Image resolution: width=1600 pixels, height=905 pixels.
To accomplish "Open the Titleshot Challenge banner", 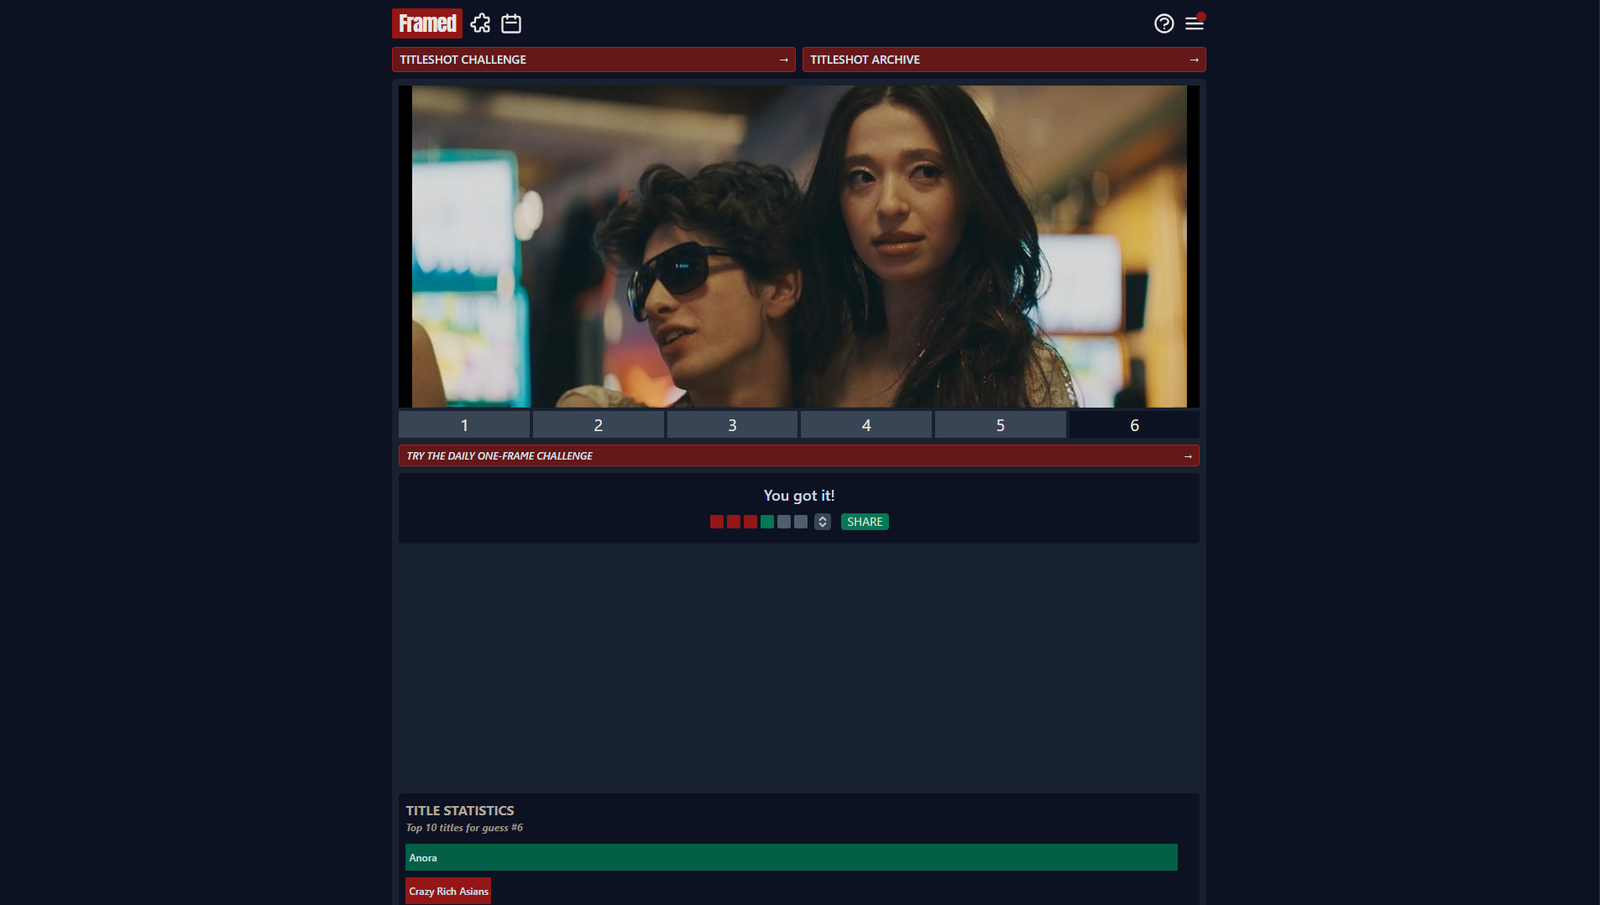I will (x=594, y=60).
